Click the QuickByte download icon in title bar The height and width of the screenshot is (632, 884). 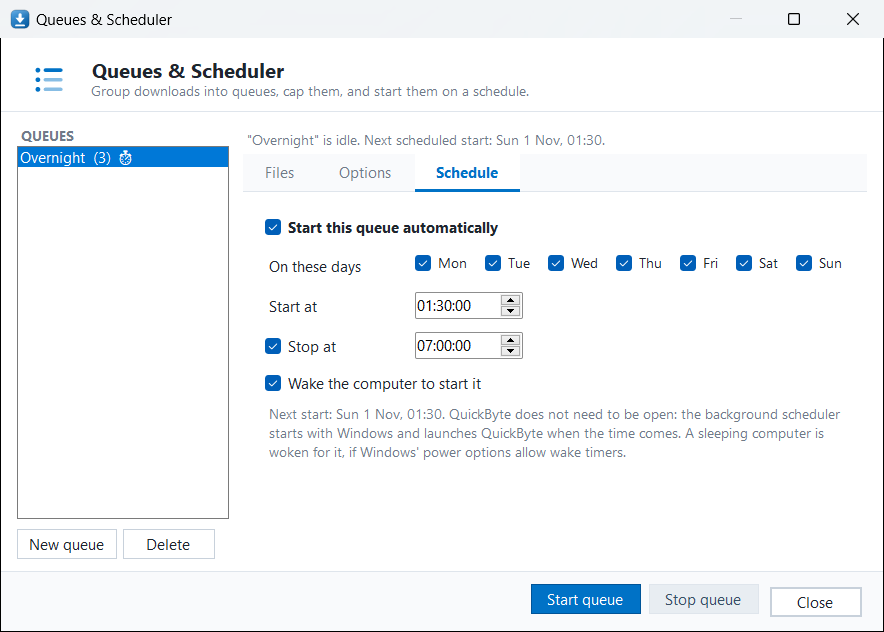pos(20,19)
